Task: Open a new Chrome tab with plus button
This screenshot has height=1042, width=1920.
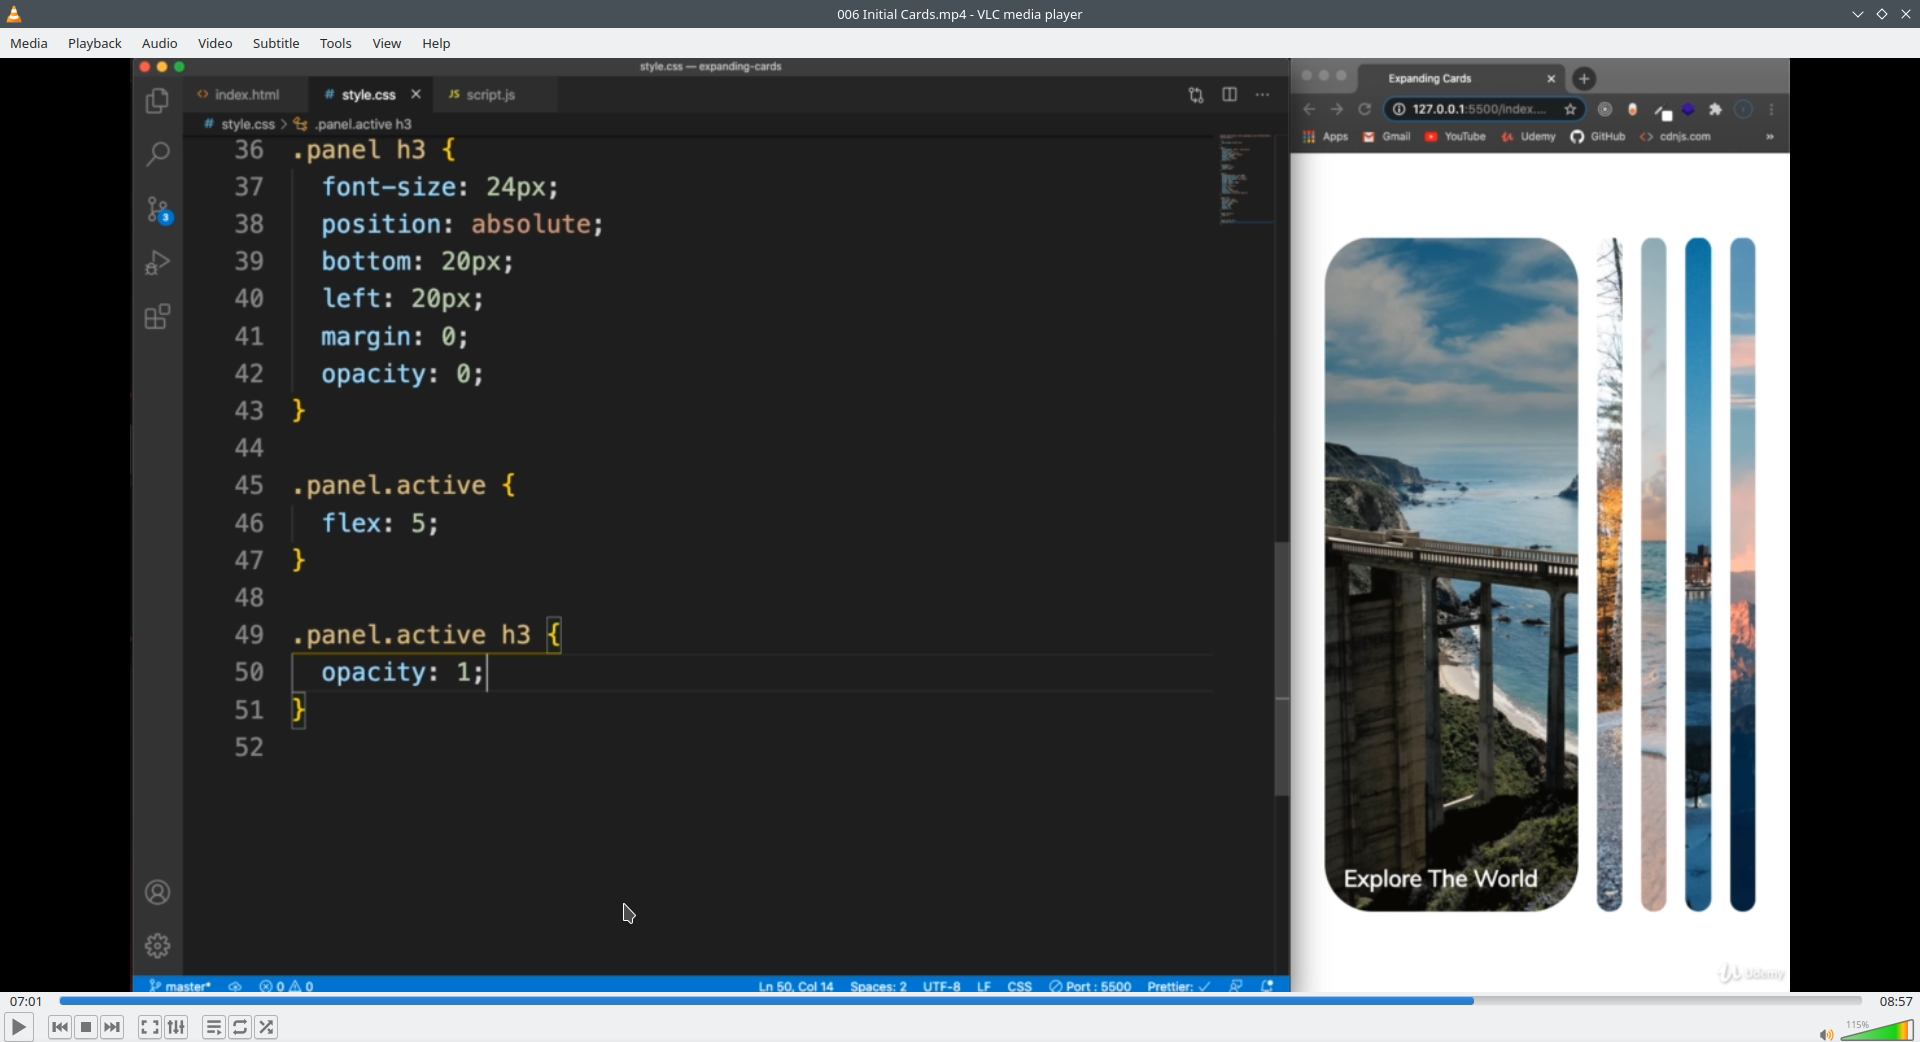Action: click(1584, 79)
